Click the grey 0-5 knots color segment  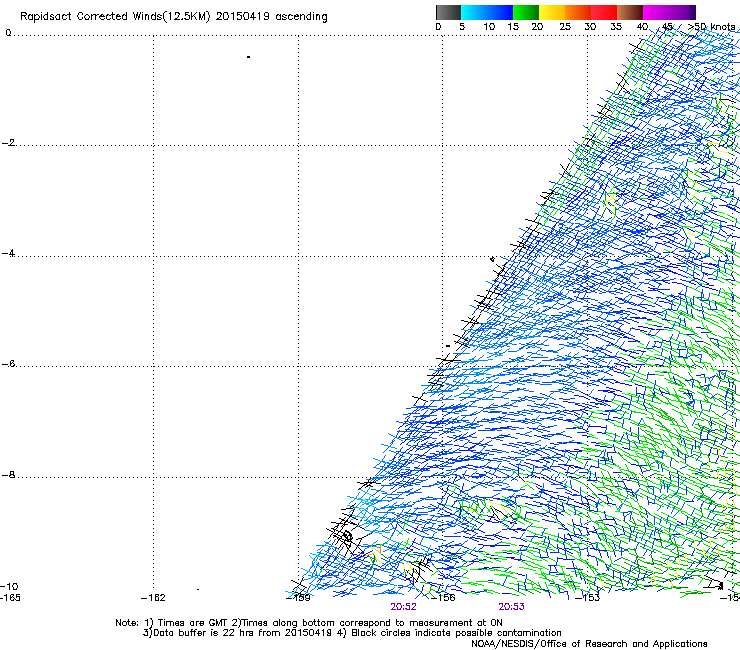448,12
